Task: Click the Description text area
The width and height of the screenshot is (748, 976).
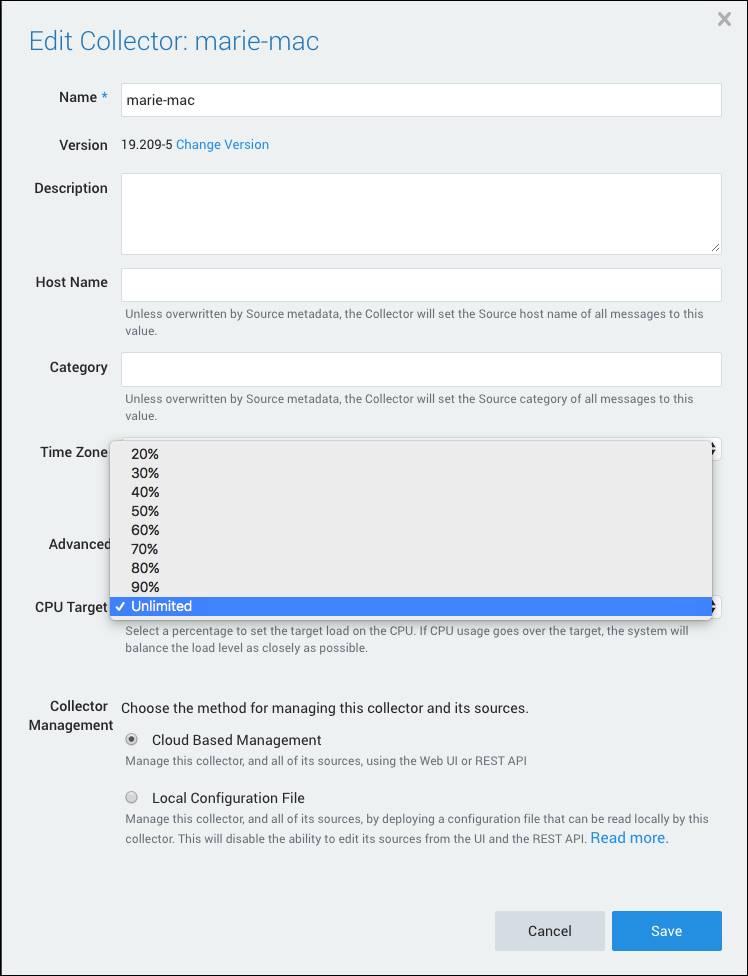Action: click(x=420, y=213)
